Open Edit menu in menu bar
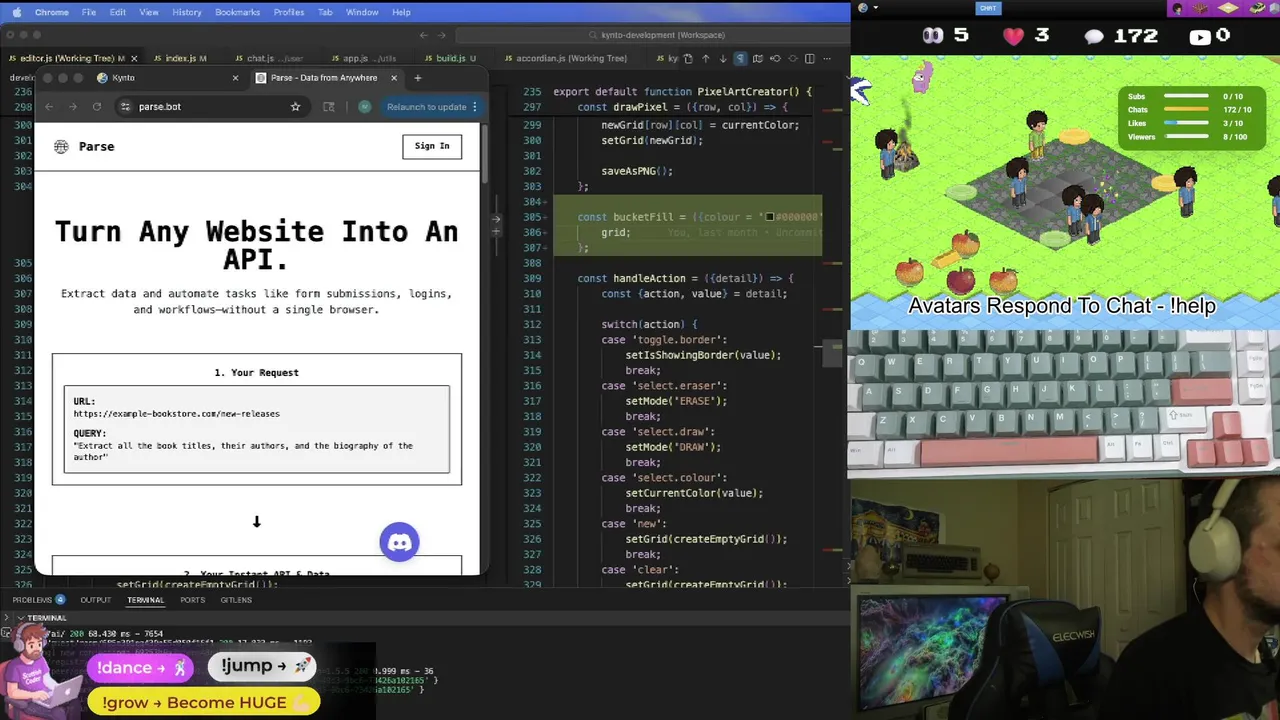 pos(118,12)
